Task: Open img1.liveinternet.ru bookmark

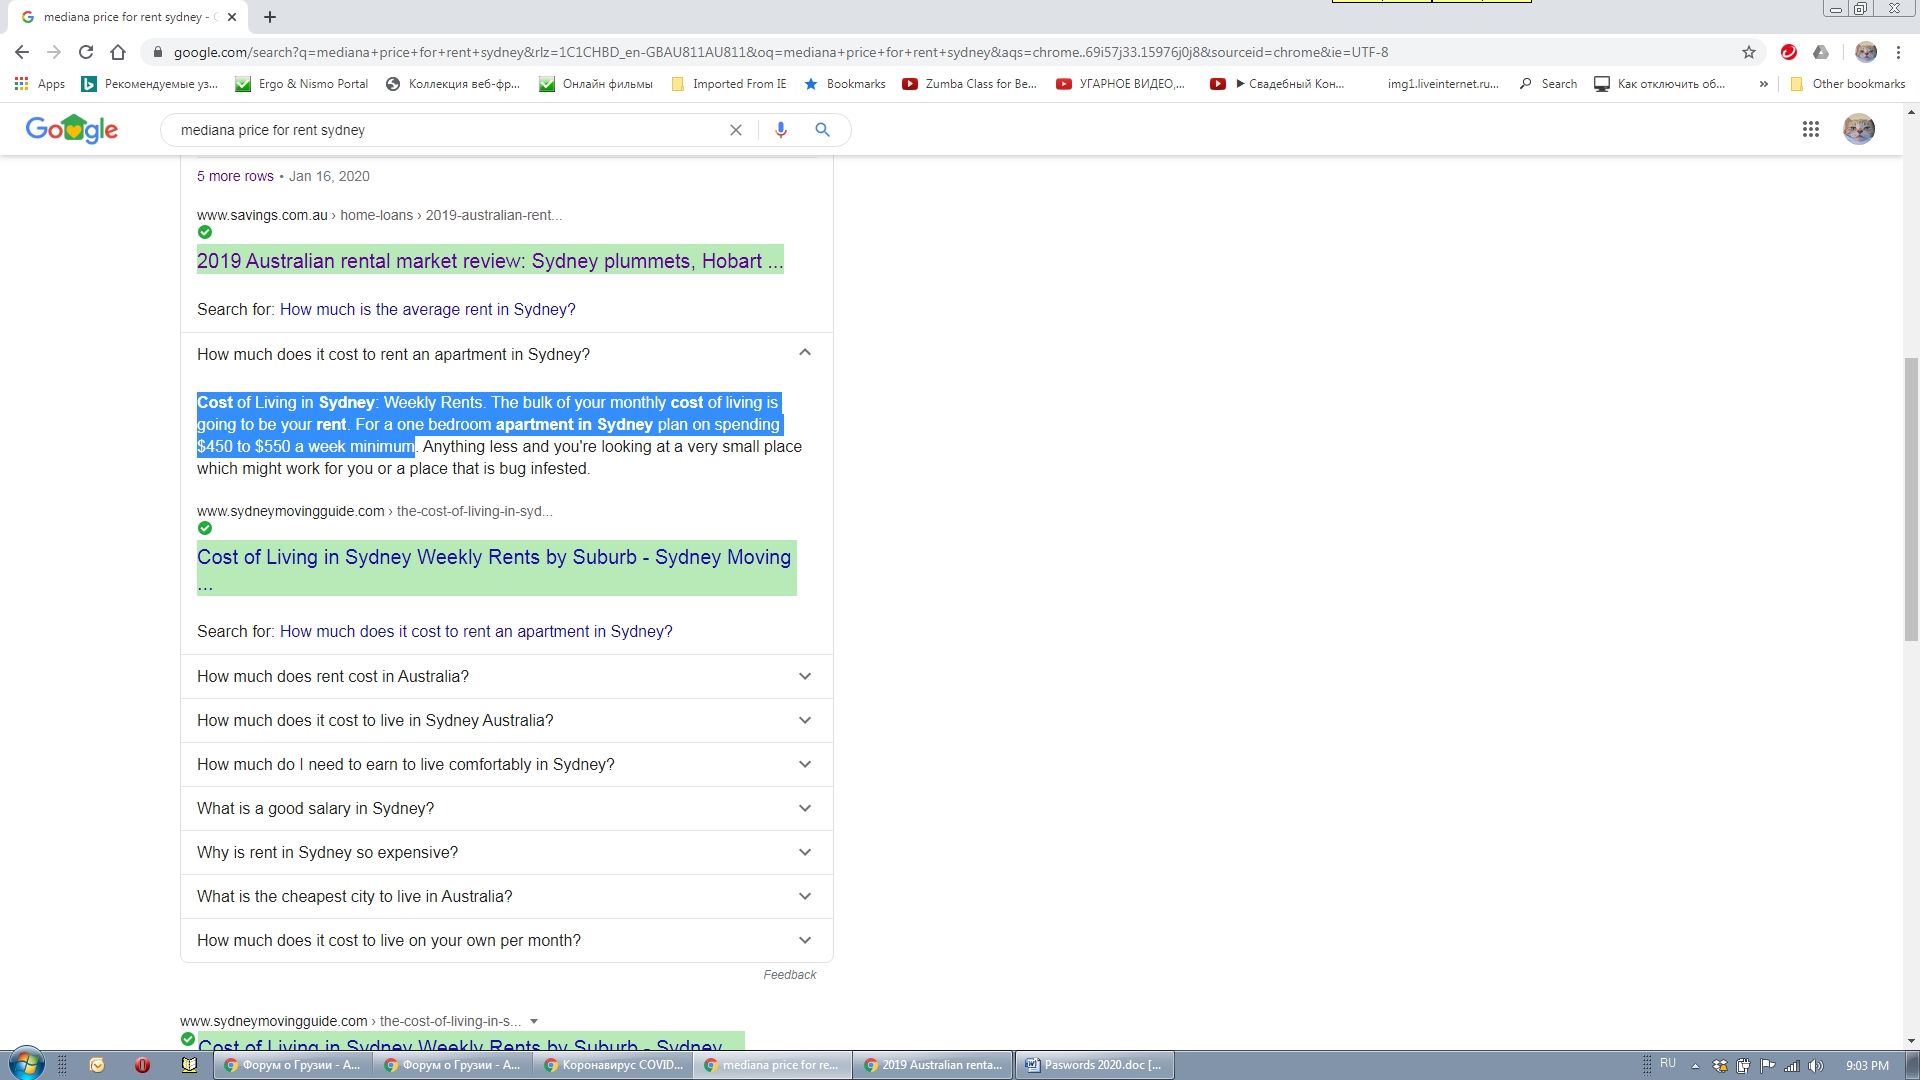Action: pos(1443,84)
